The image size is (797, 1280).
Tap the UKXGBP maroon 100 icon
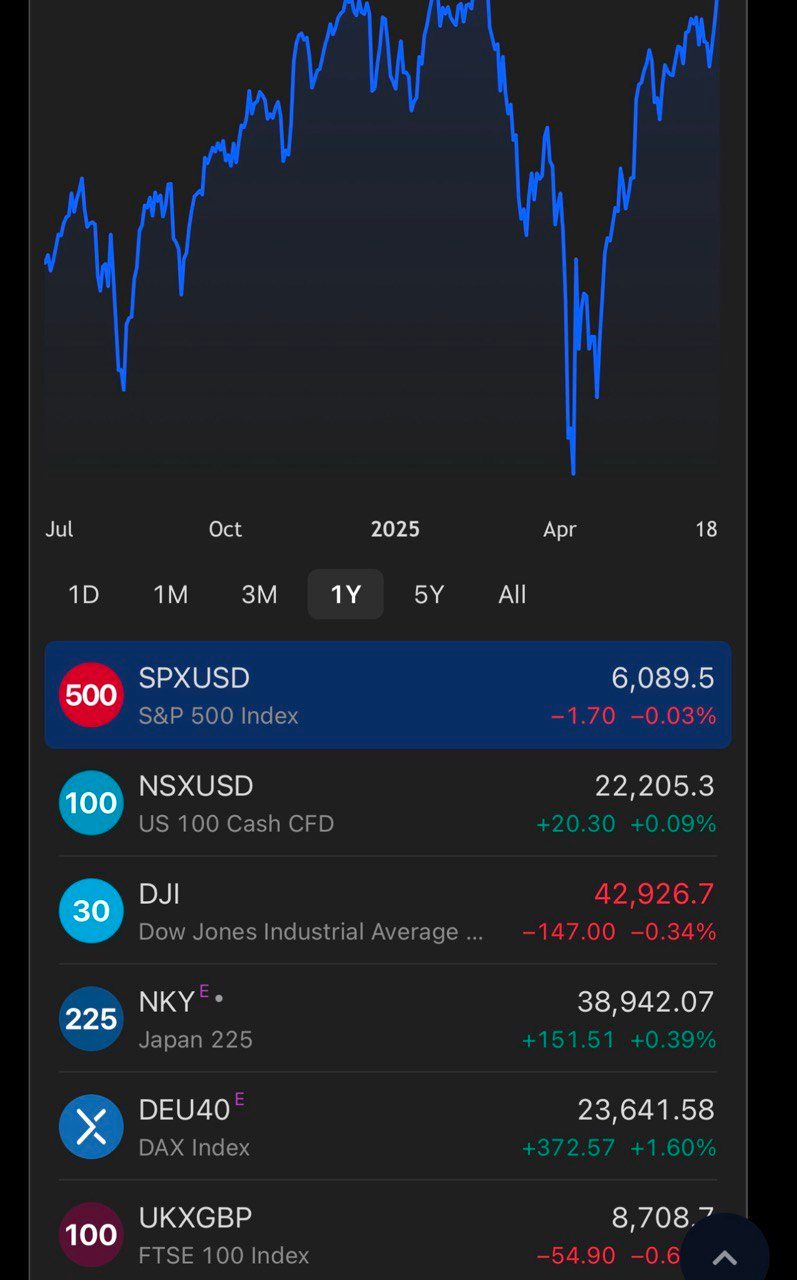[x=91, y=1235]
